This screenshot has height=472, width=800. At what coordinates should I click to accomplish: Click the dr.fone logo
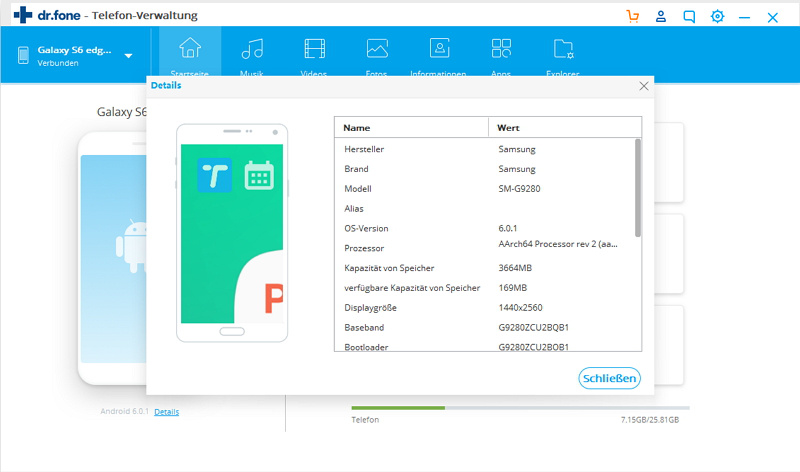tap(47, 15)
